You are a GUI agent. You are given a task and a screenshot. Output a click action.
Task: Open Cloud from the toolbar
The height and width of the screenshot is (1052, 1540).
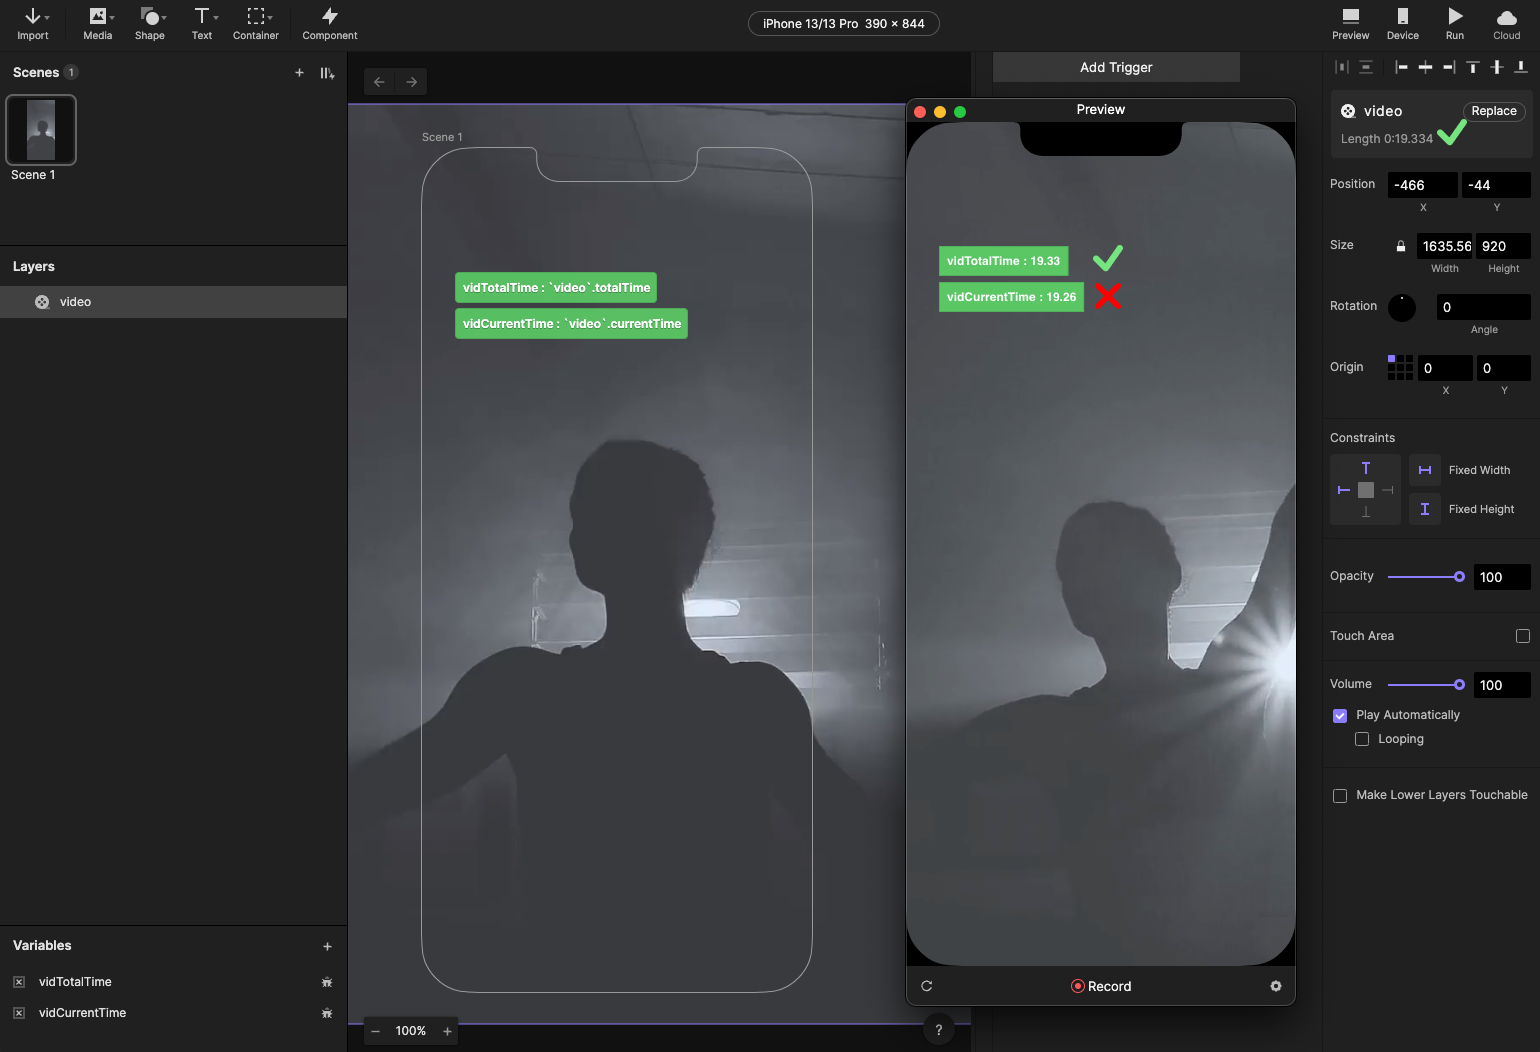click(x=1507, y=24)
